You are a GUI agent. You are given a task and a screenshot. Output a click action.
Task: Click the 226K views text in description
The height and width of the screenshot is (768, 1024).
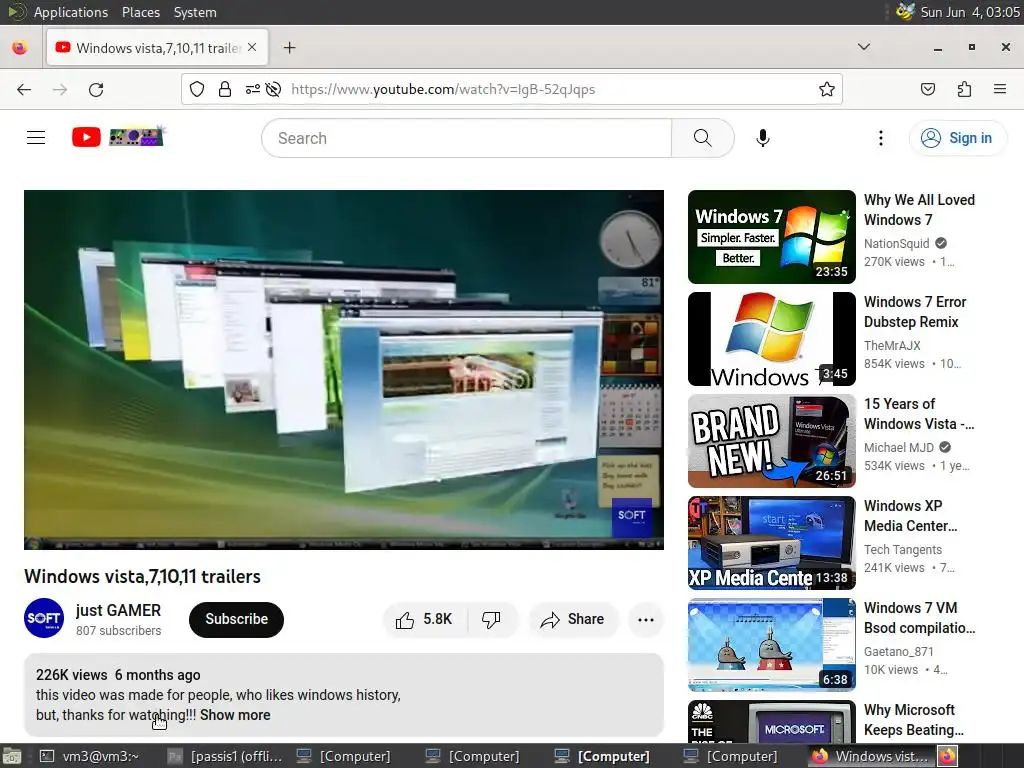72,675
